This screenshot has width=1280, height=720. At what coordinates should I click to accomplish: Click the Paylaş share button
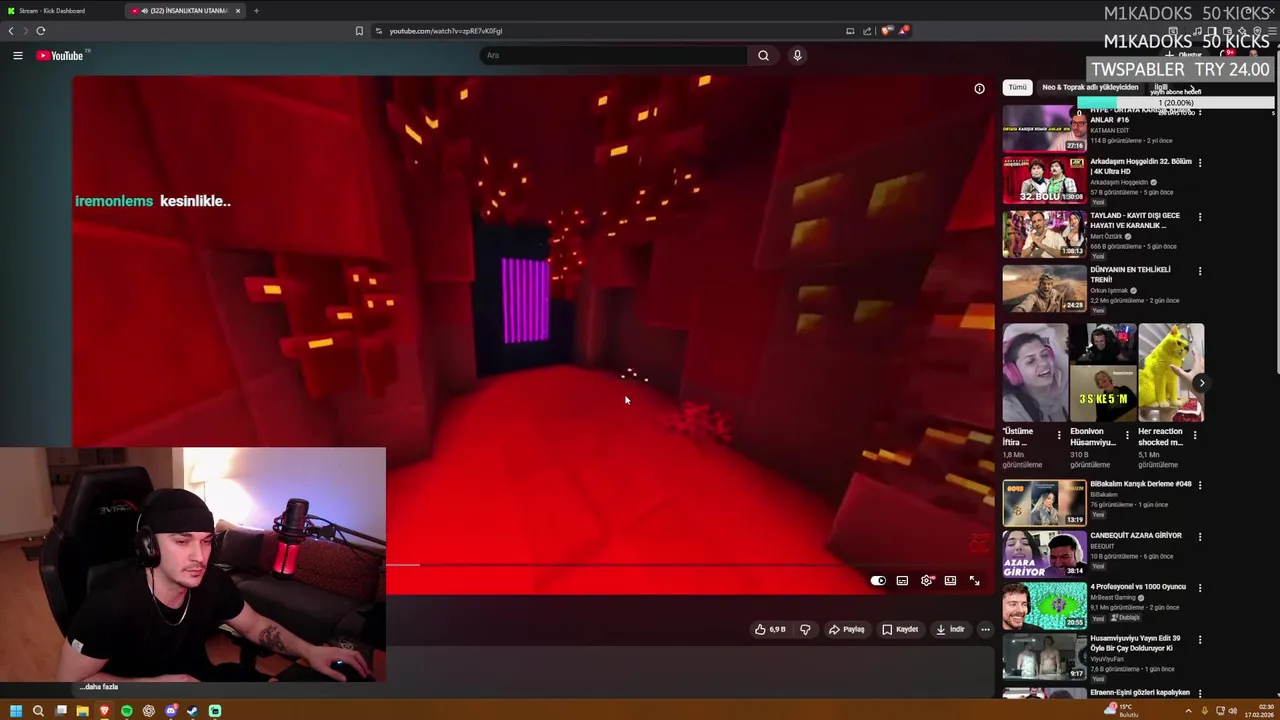tap(846, 629)
